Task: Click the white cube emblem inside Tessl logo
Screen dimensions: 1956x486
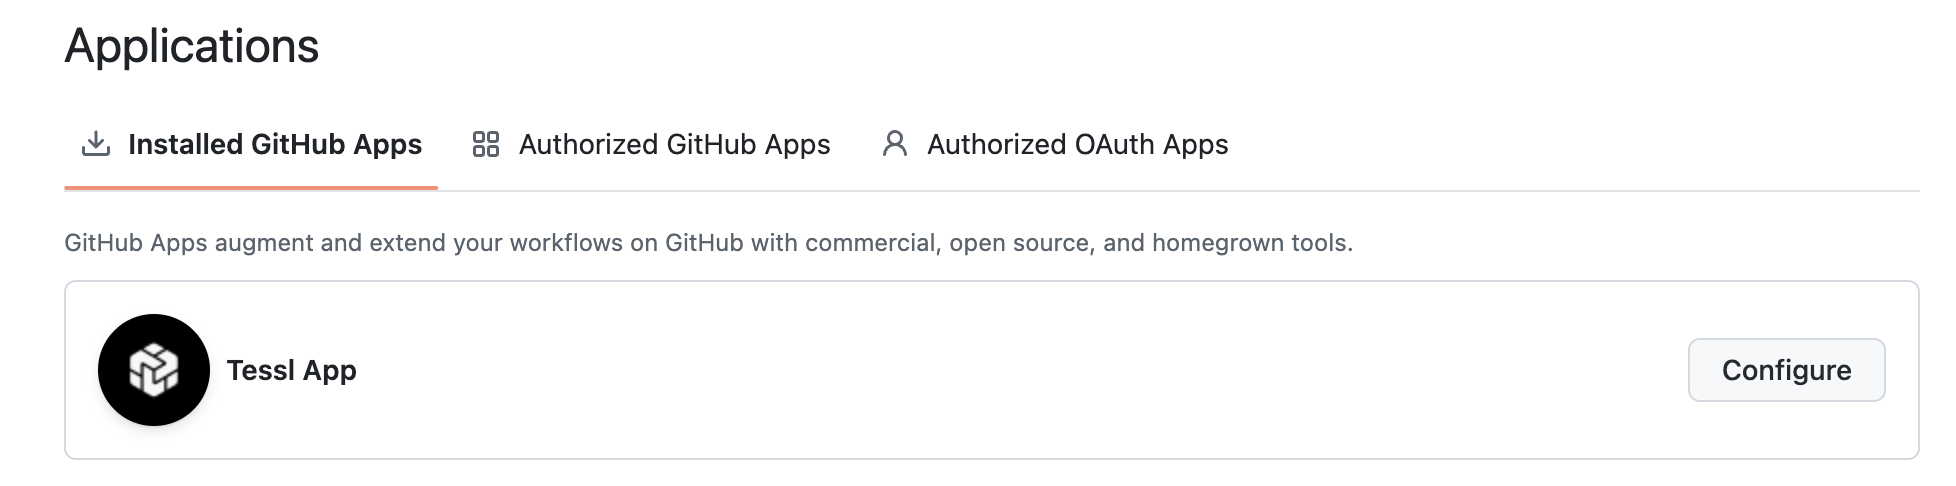Action: tap(154, 370)
